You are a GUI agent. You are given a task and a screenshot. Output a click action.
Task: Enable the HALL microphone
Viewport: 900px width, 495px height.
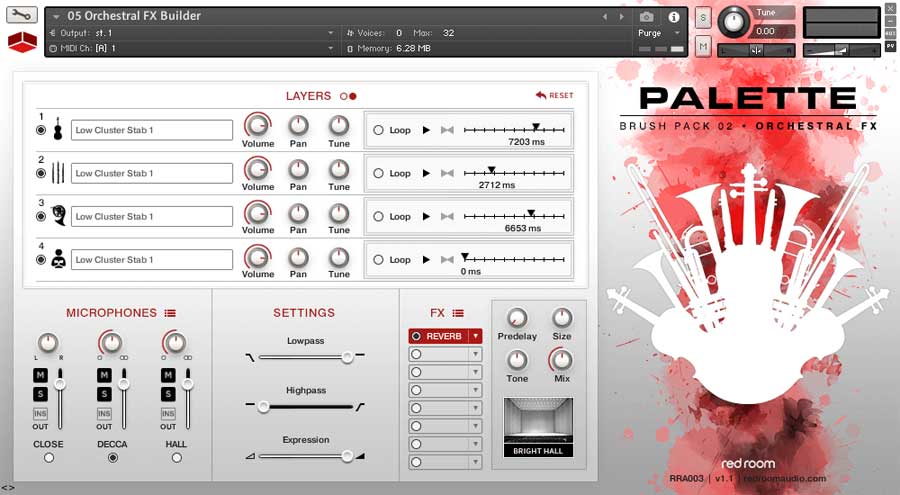[x=177, y=458]
